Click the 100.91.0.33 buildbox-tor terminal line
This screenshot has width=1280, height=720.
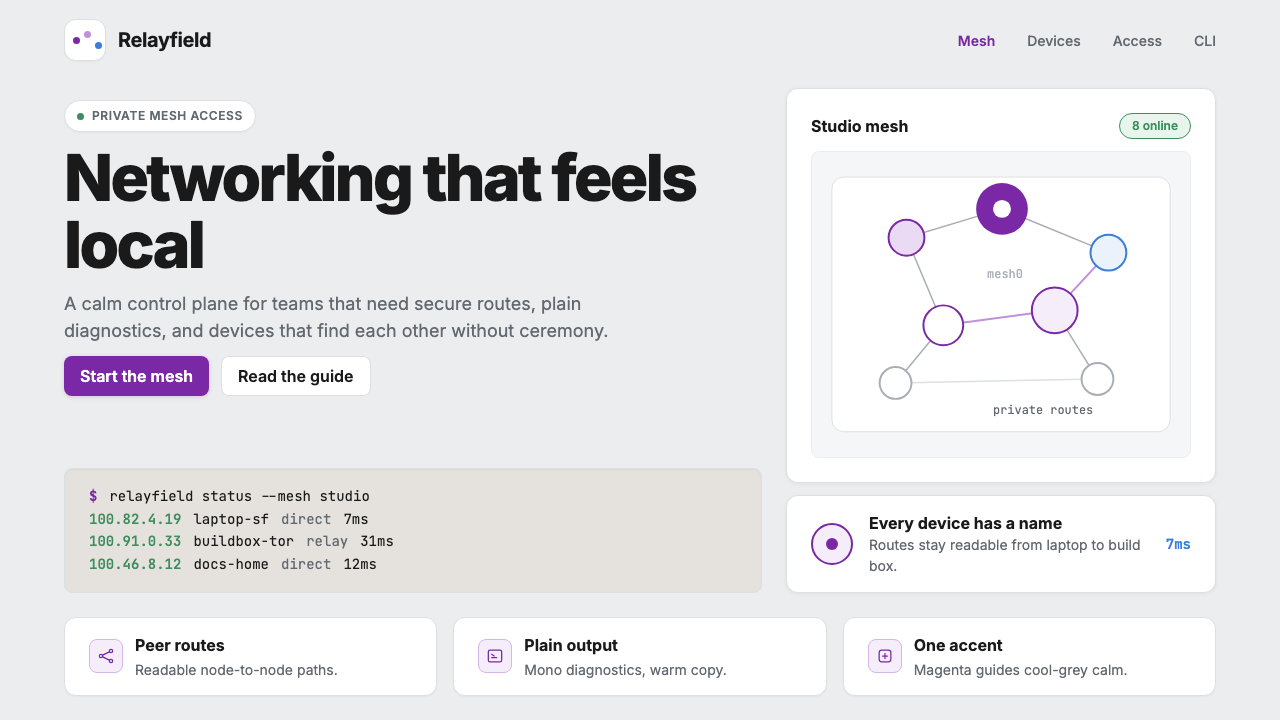coord(241,541)
